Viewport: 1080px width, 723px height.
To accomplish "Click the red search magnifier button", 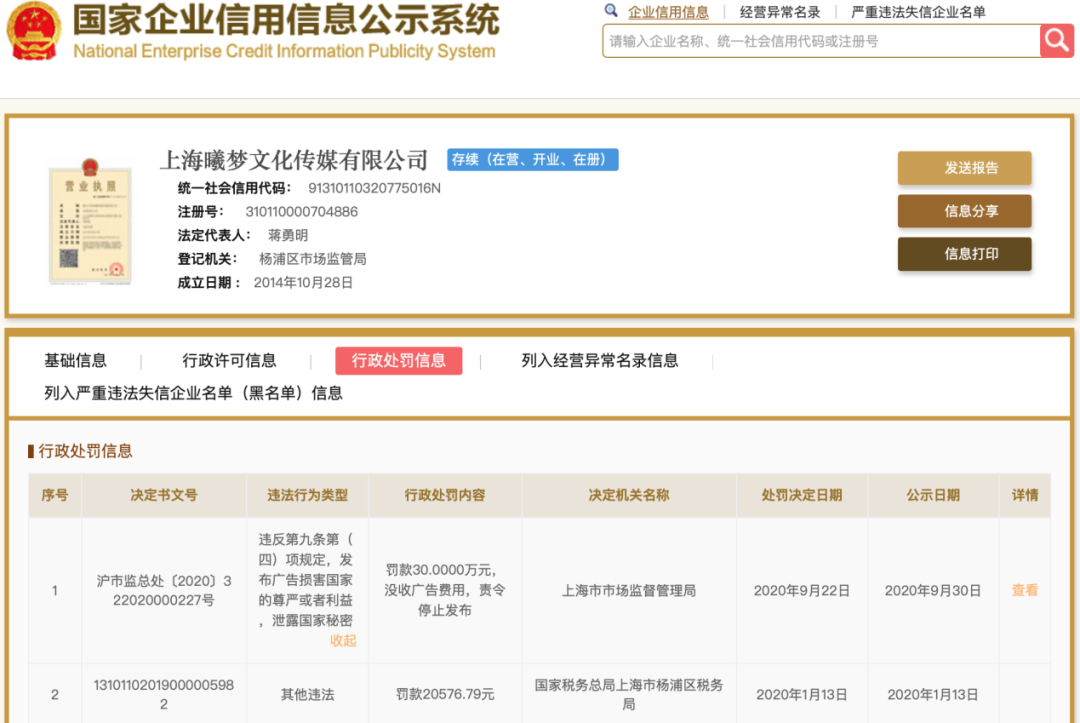I will 1057,41.
